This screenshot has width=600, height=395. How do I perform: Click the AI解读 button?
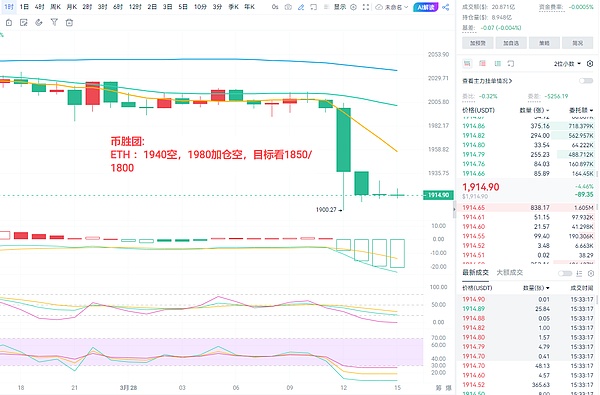pyautogui.click(x=426, y=7)
